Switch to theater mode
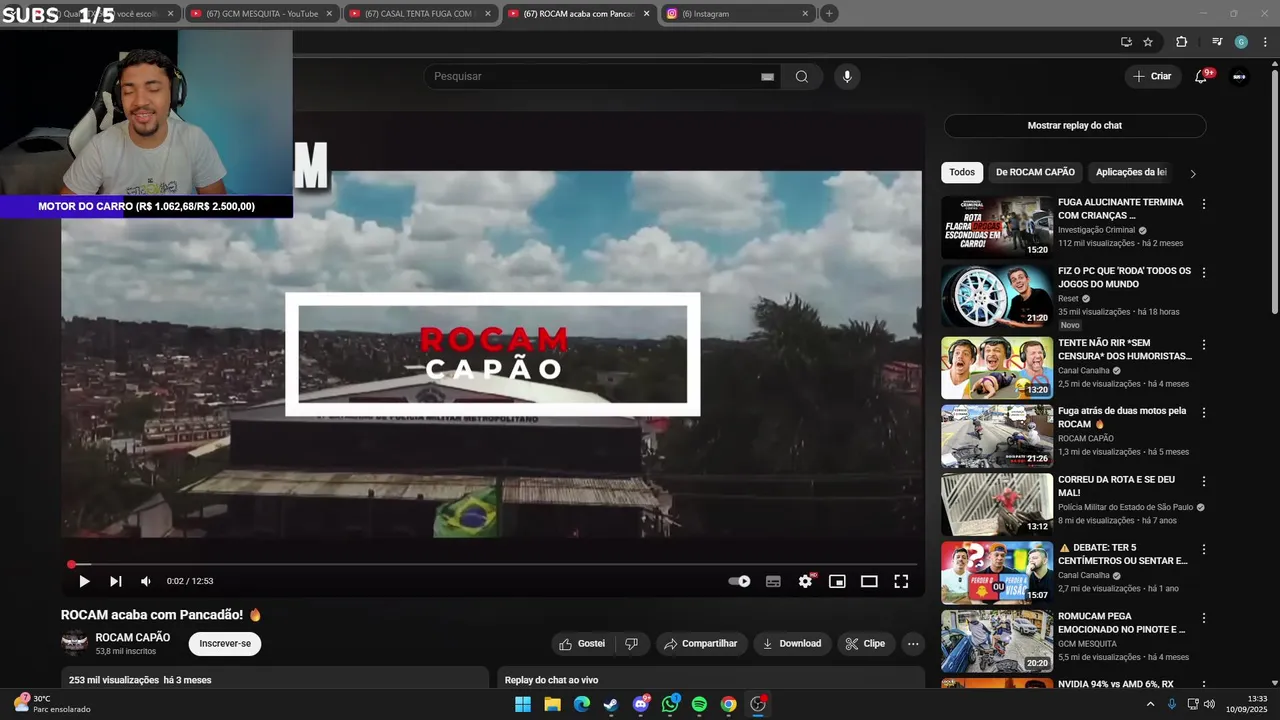This screenshot has height=720, width=1280. coord(869,581)
